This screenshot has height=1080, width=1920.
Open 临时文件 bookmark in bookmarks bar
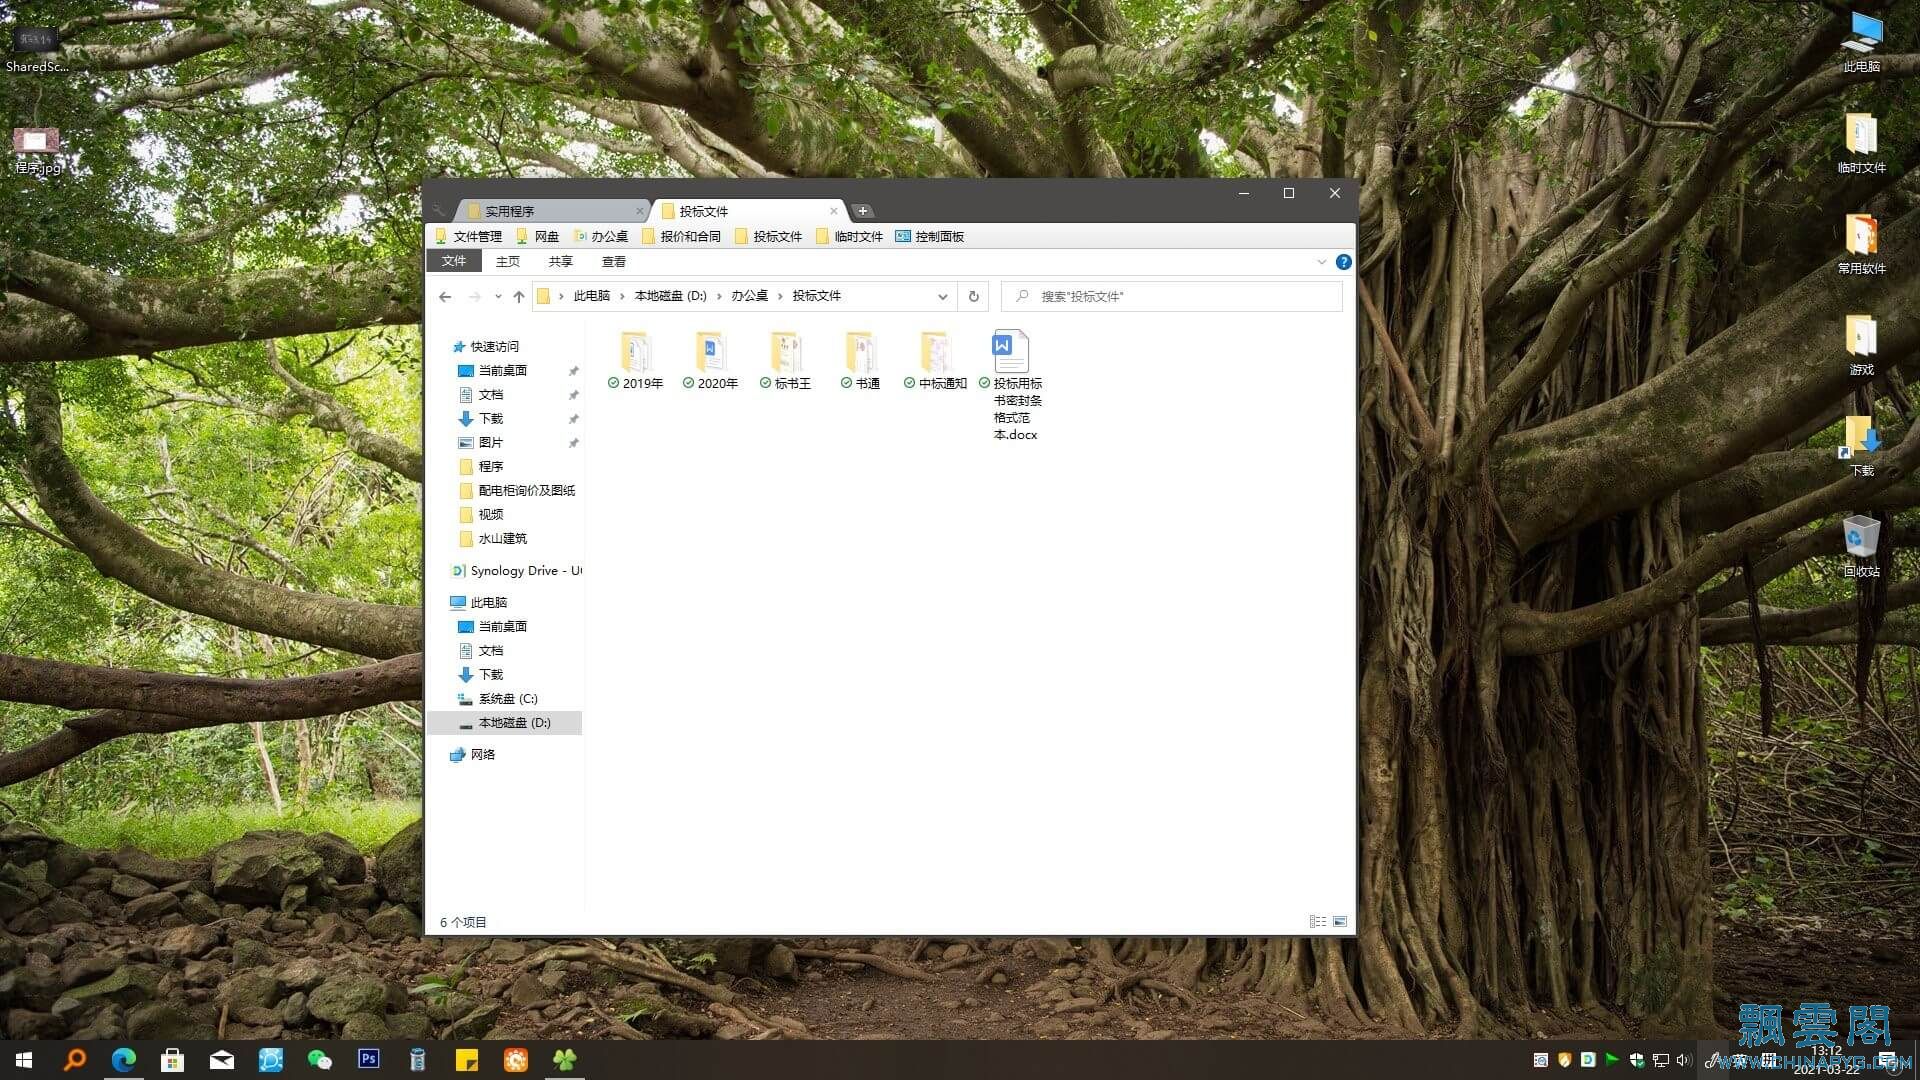pyautogui.click(x=849, y=237)
